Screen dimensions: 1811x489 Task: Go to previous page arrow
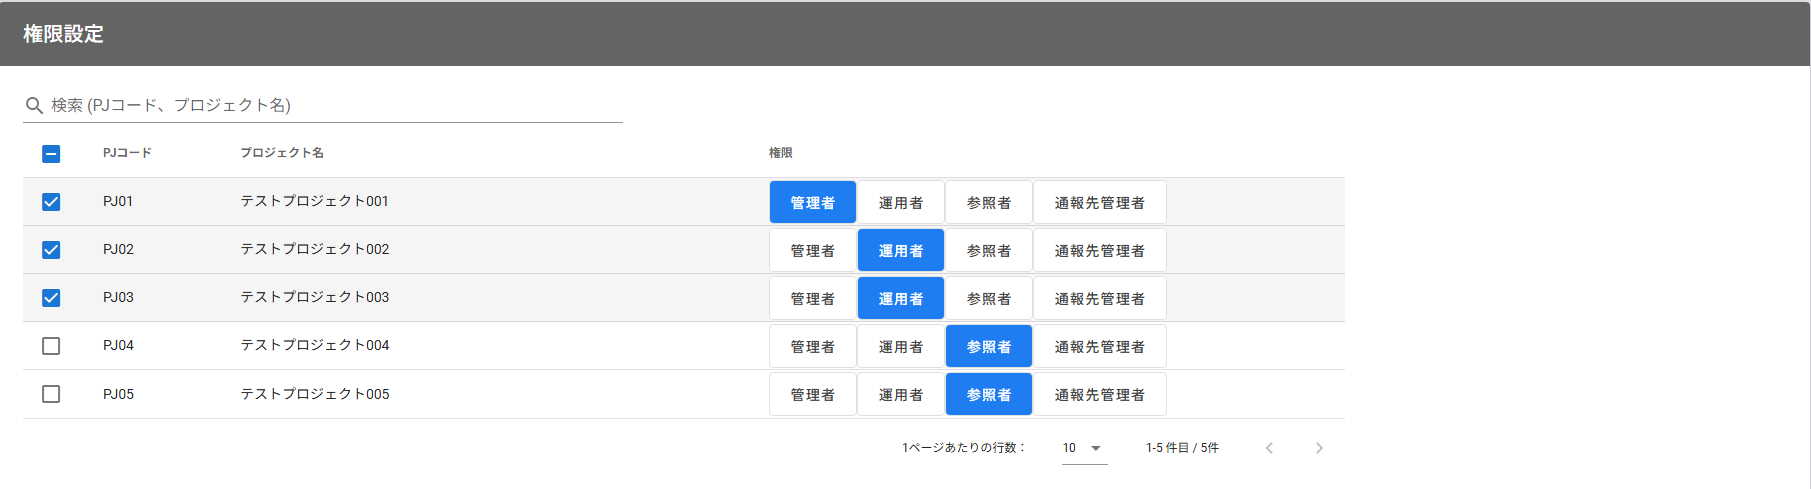pos(1269,448)
